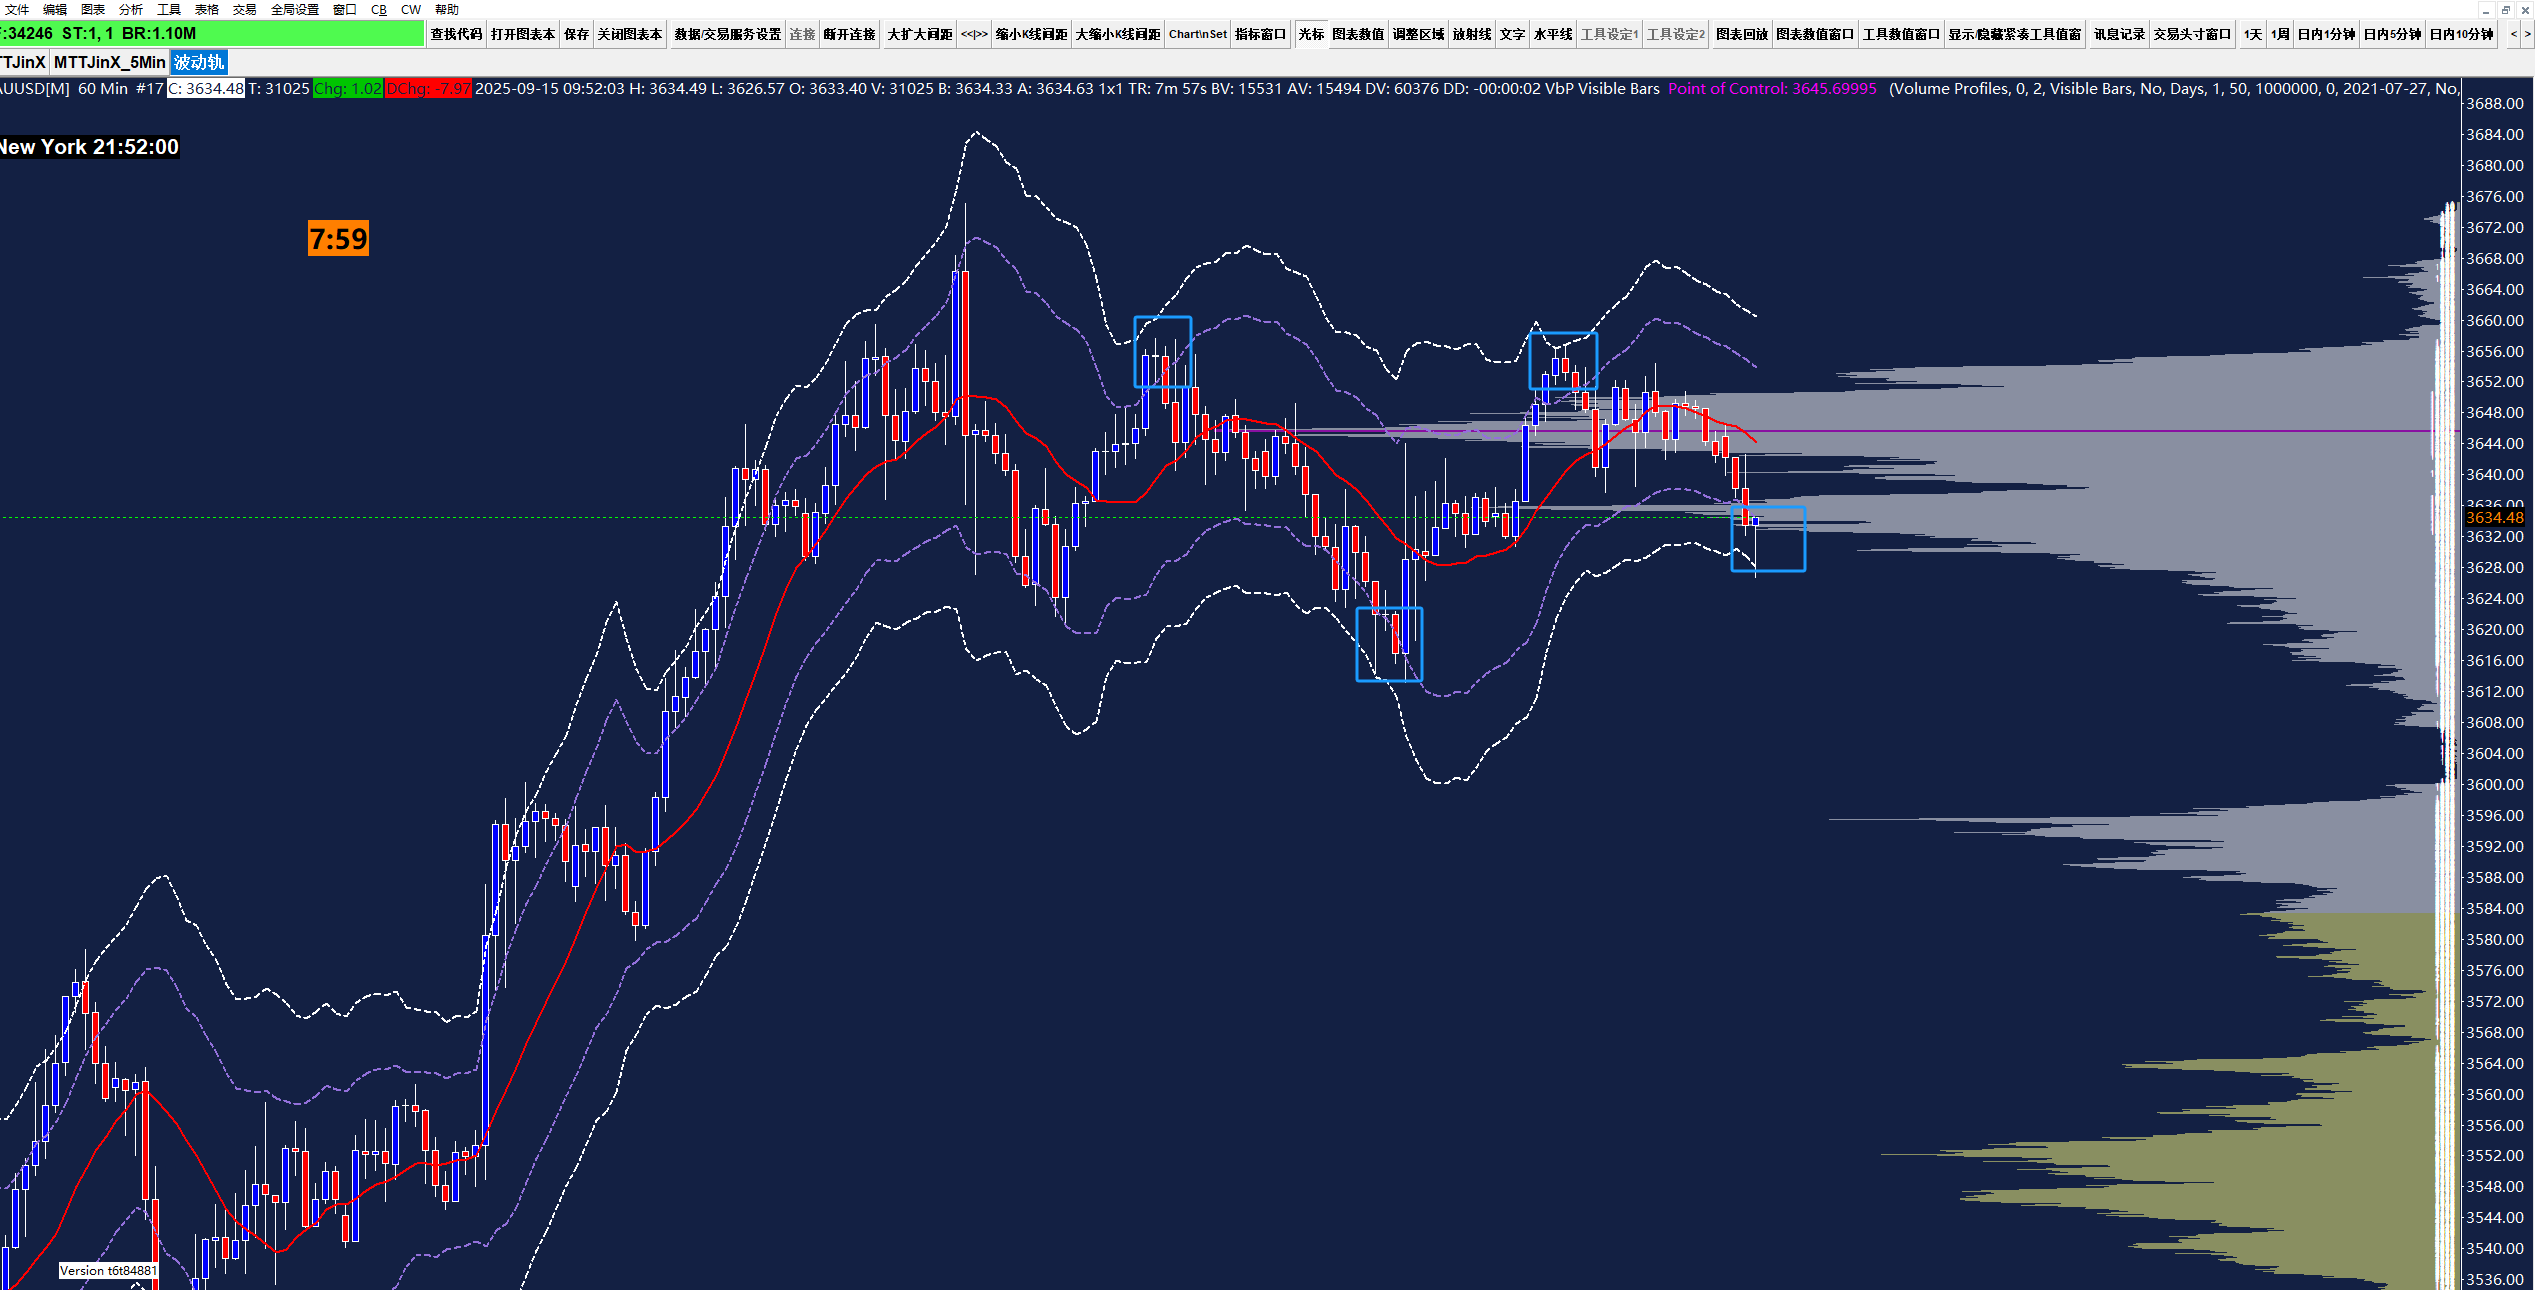This screenshot has height=1290, width=2535.
Task: Click the toolbar scroll-right > arrow
Action: [x=2527, y=34]
